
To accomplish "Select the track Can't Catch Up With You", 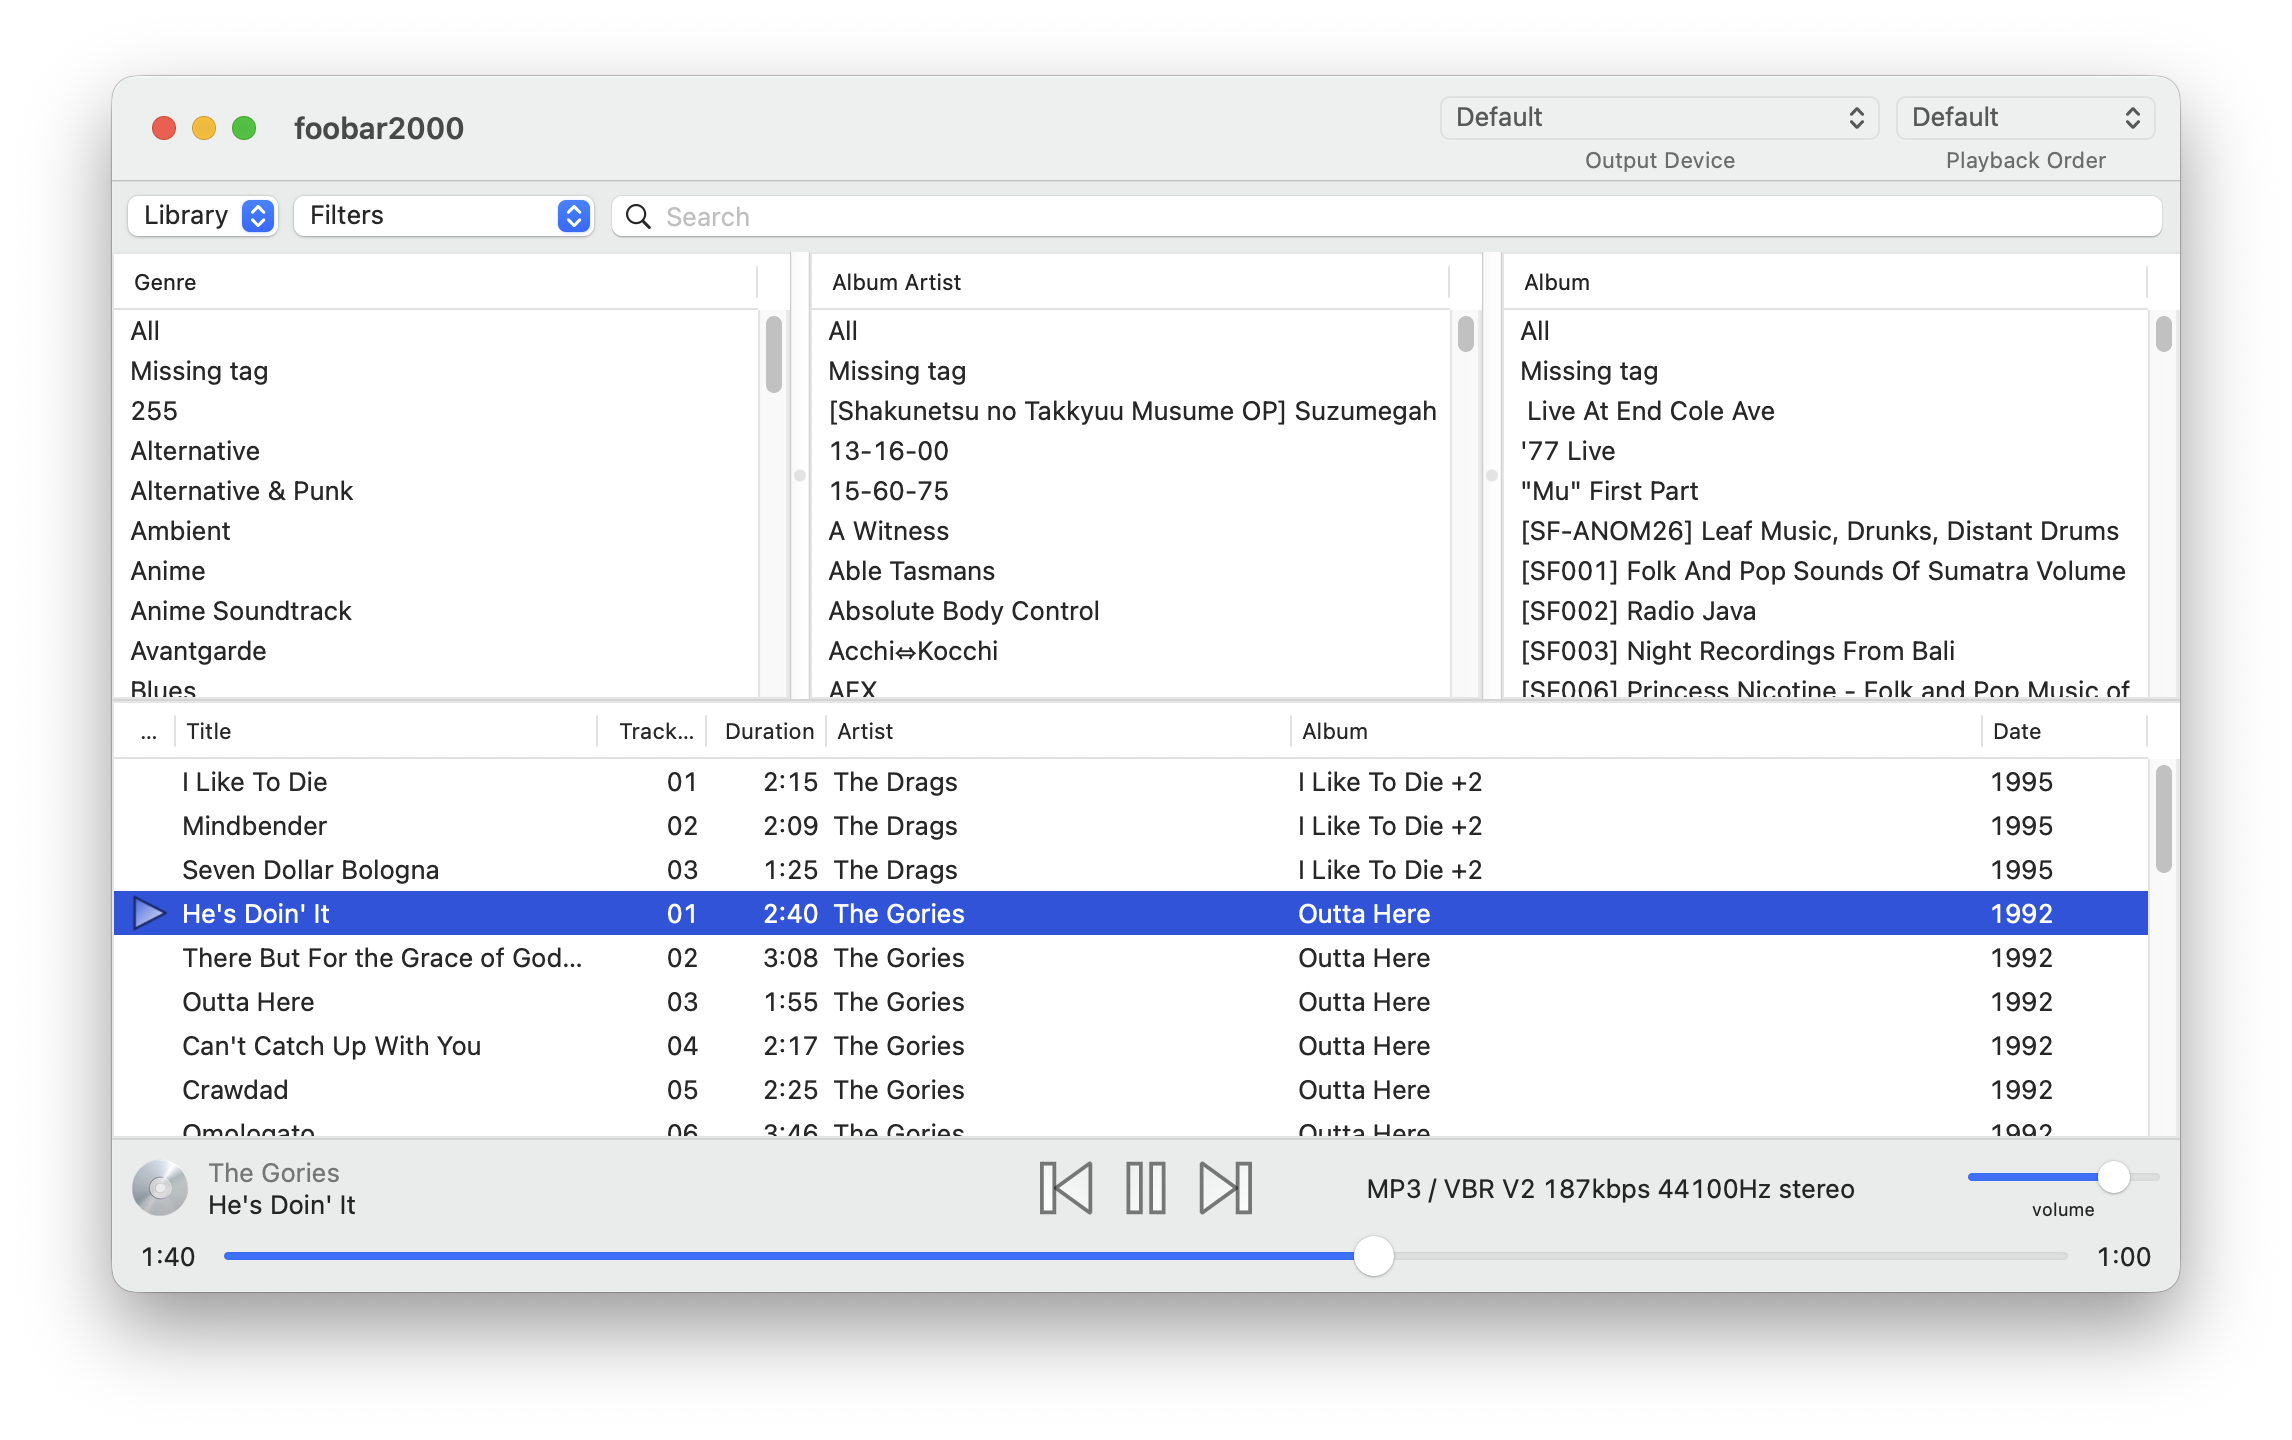I will point(1131,1046).
